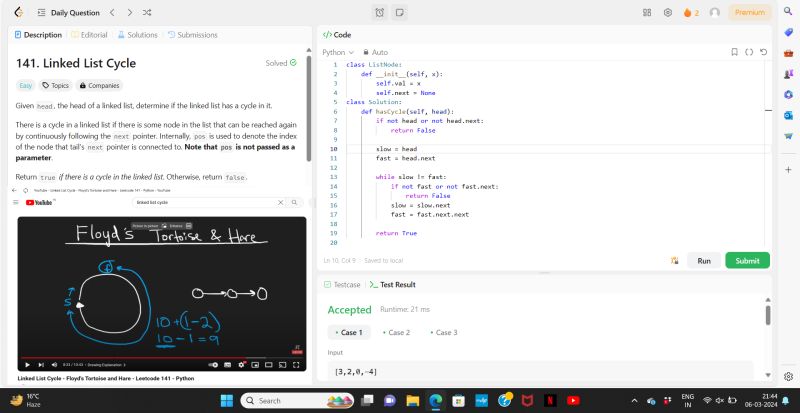This screenshot has height=413, width=800.
Task: Open the layout grid icon
Action: [x=647, y=13]
